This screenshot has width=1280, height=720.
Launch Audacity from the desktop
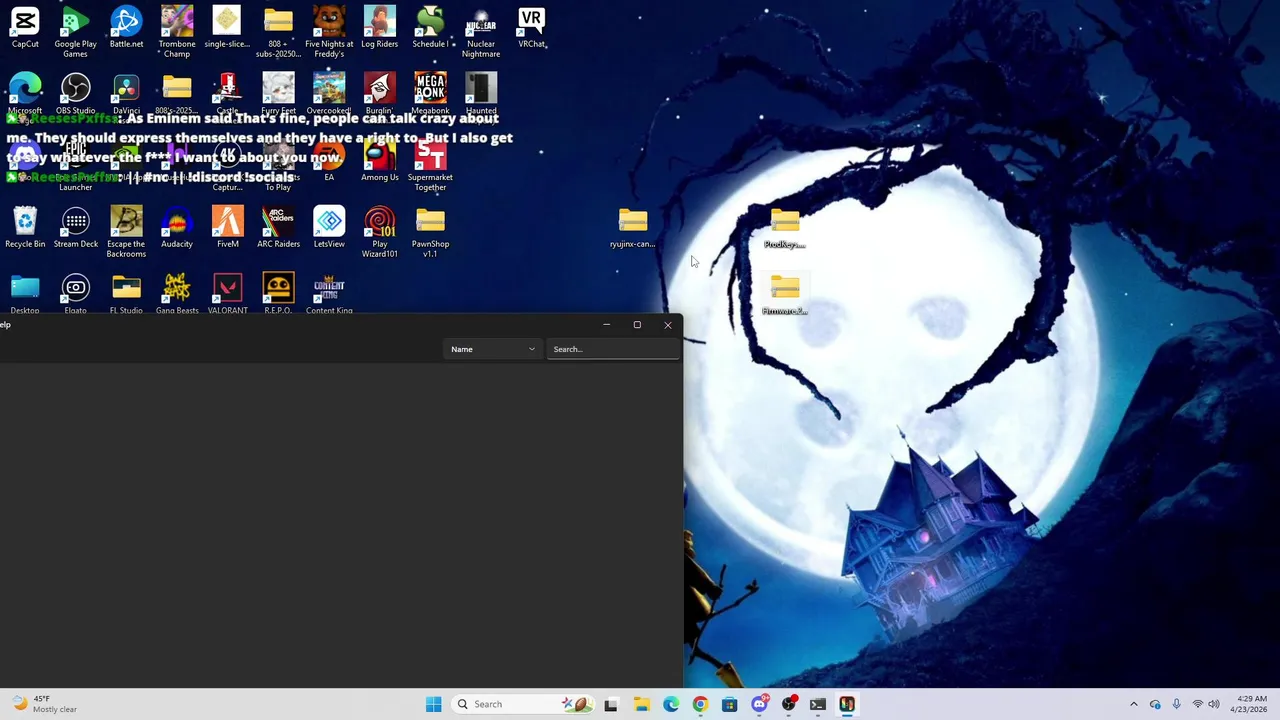177,227
